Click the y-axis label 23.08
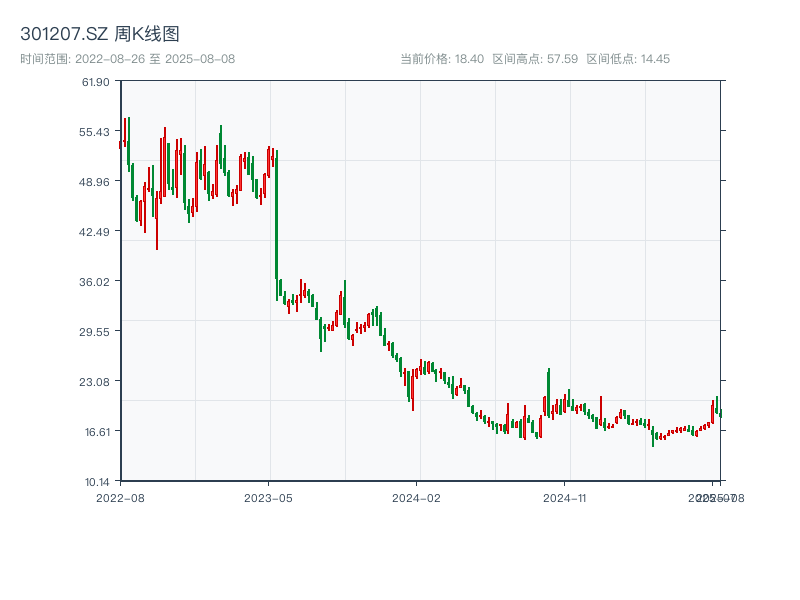Viewport: 800px width, 600px height. (94, 382)
